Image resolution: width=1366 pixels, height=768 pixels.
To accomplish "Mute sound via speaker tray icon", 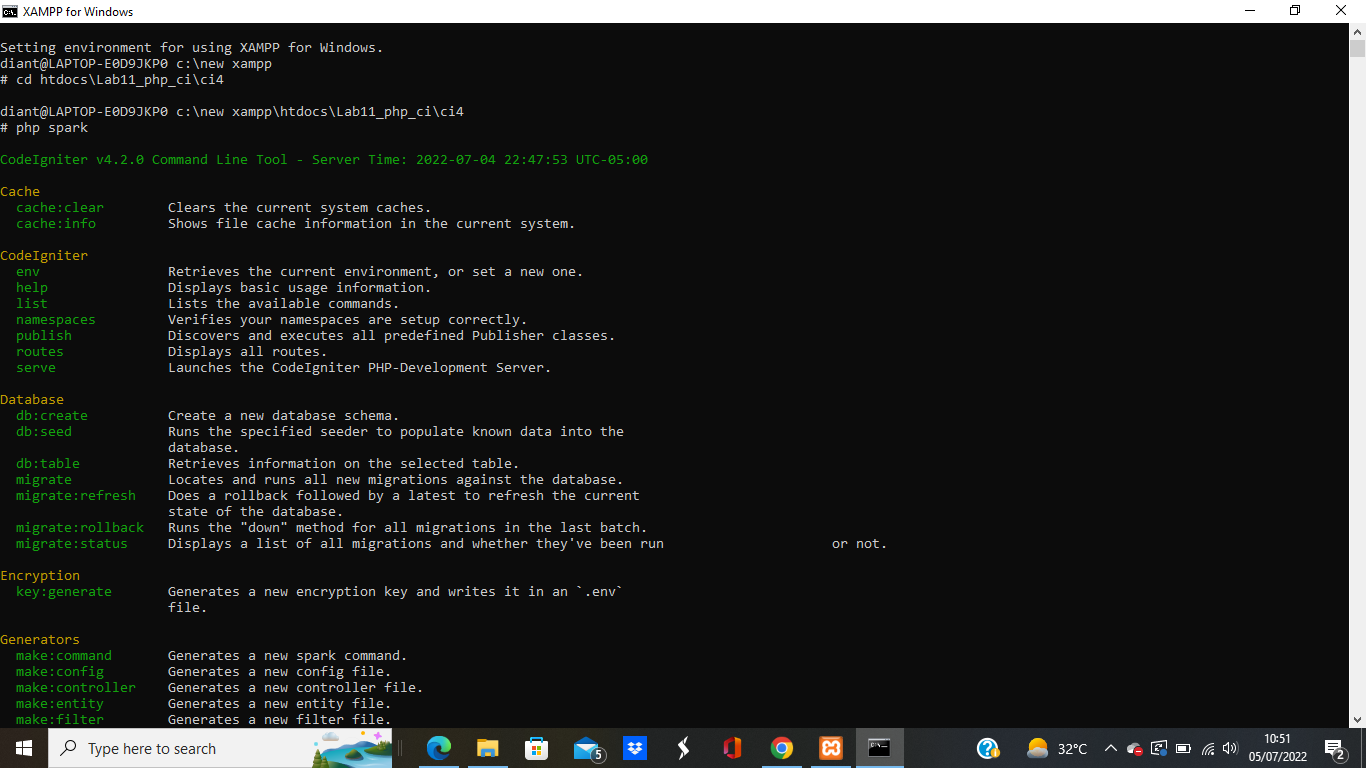I will coord(1230,748).
